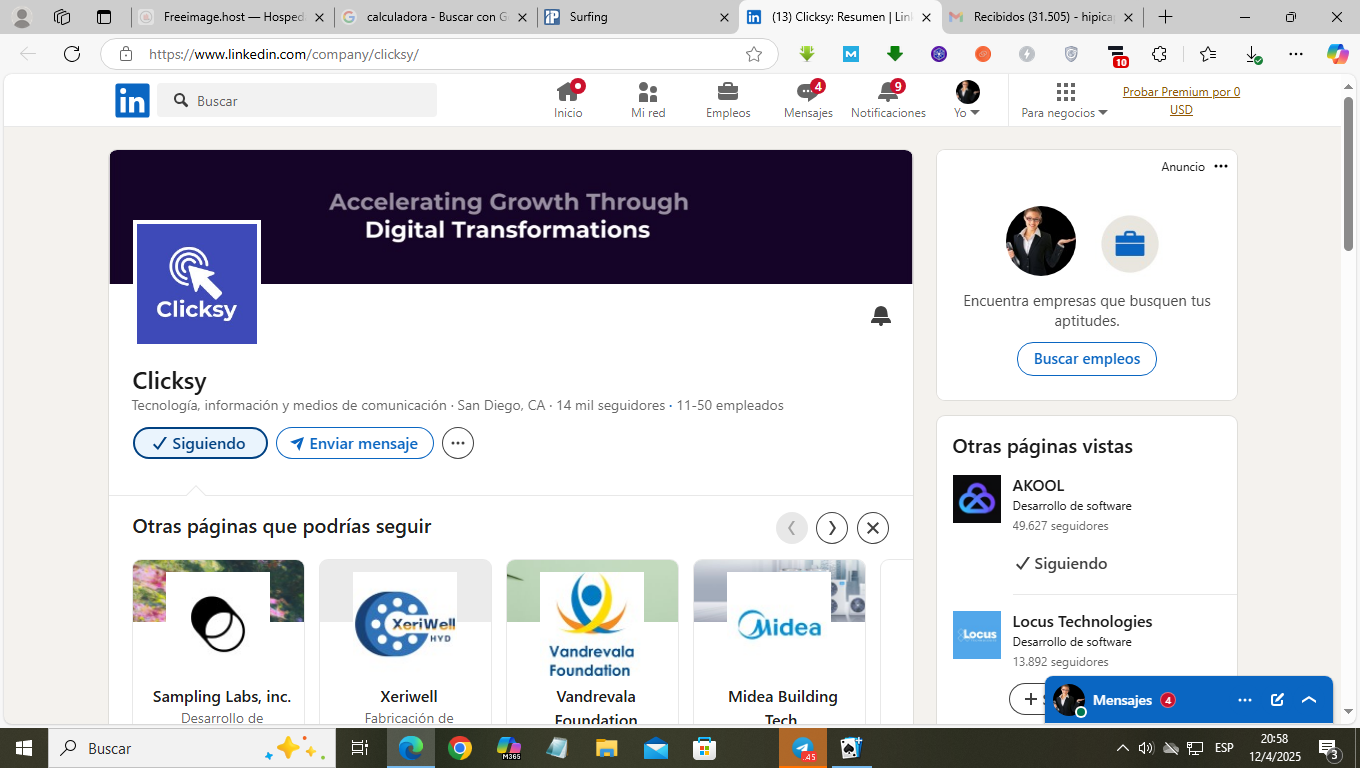1360x768 pixels.
Task: Launch Google Chrome from the taskbar
Action: [x=460, y=748]
